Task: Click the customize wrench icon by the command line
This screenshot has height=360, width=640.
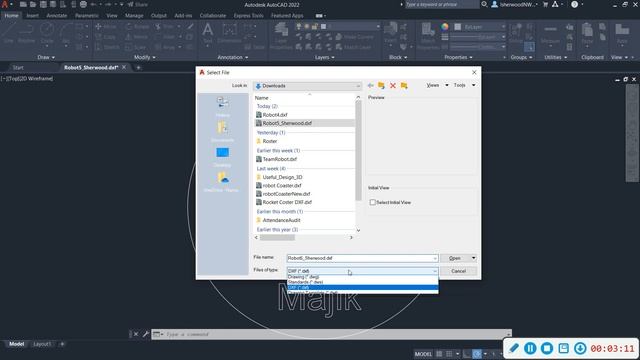Action: tap(146, 334)
